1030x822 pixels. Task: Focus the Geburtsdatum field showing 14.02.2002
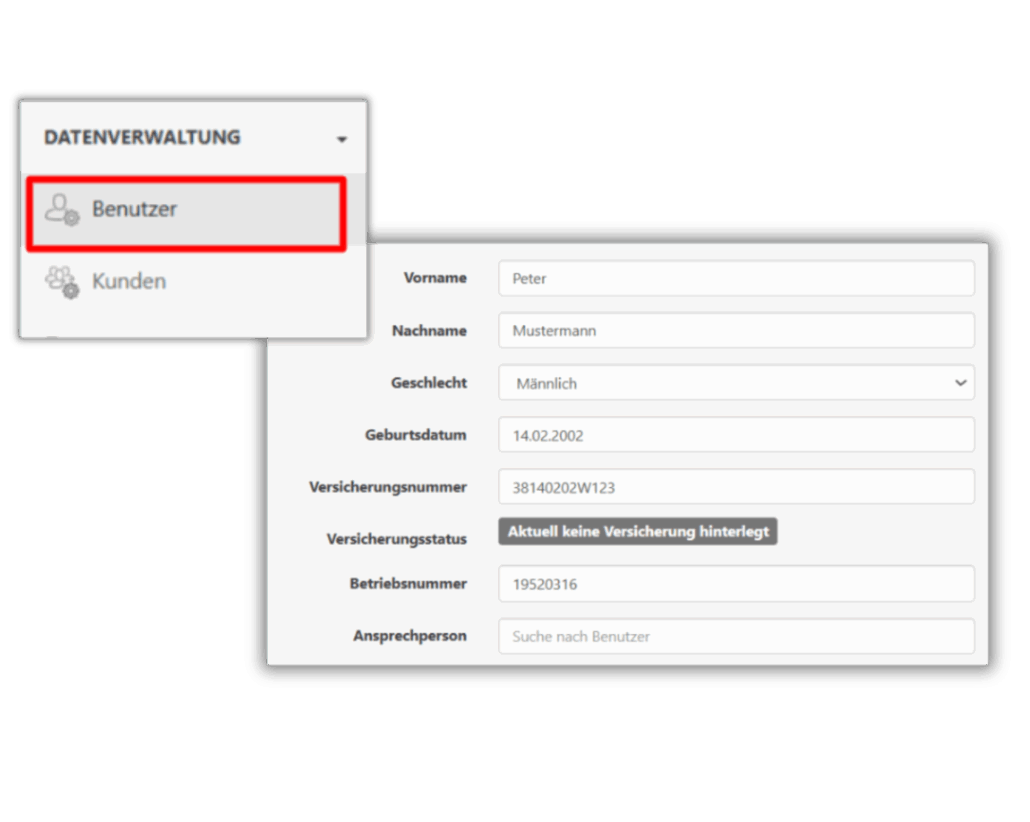point(735,435)
